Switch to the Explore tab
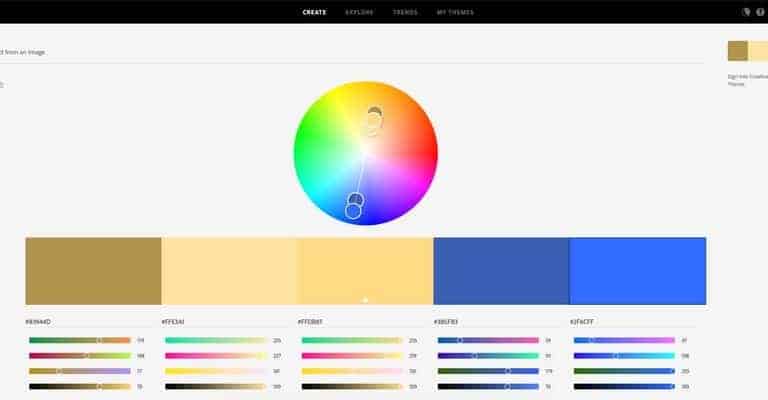Image resolution: width=768 pixels, height=400 pixels. point(360,12)
